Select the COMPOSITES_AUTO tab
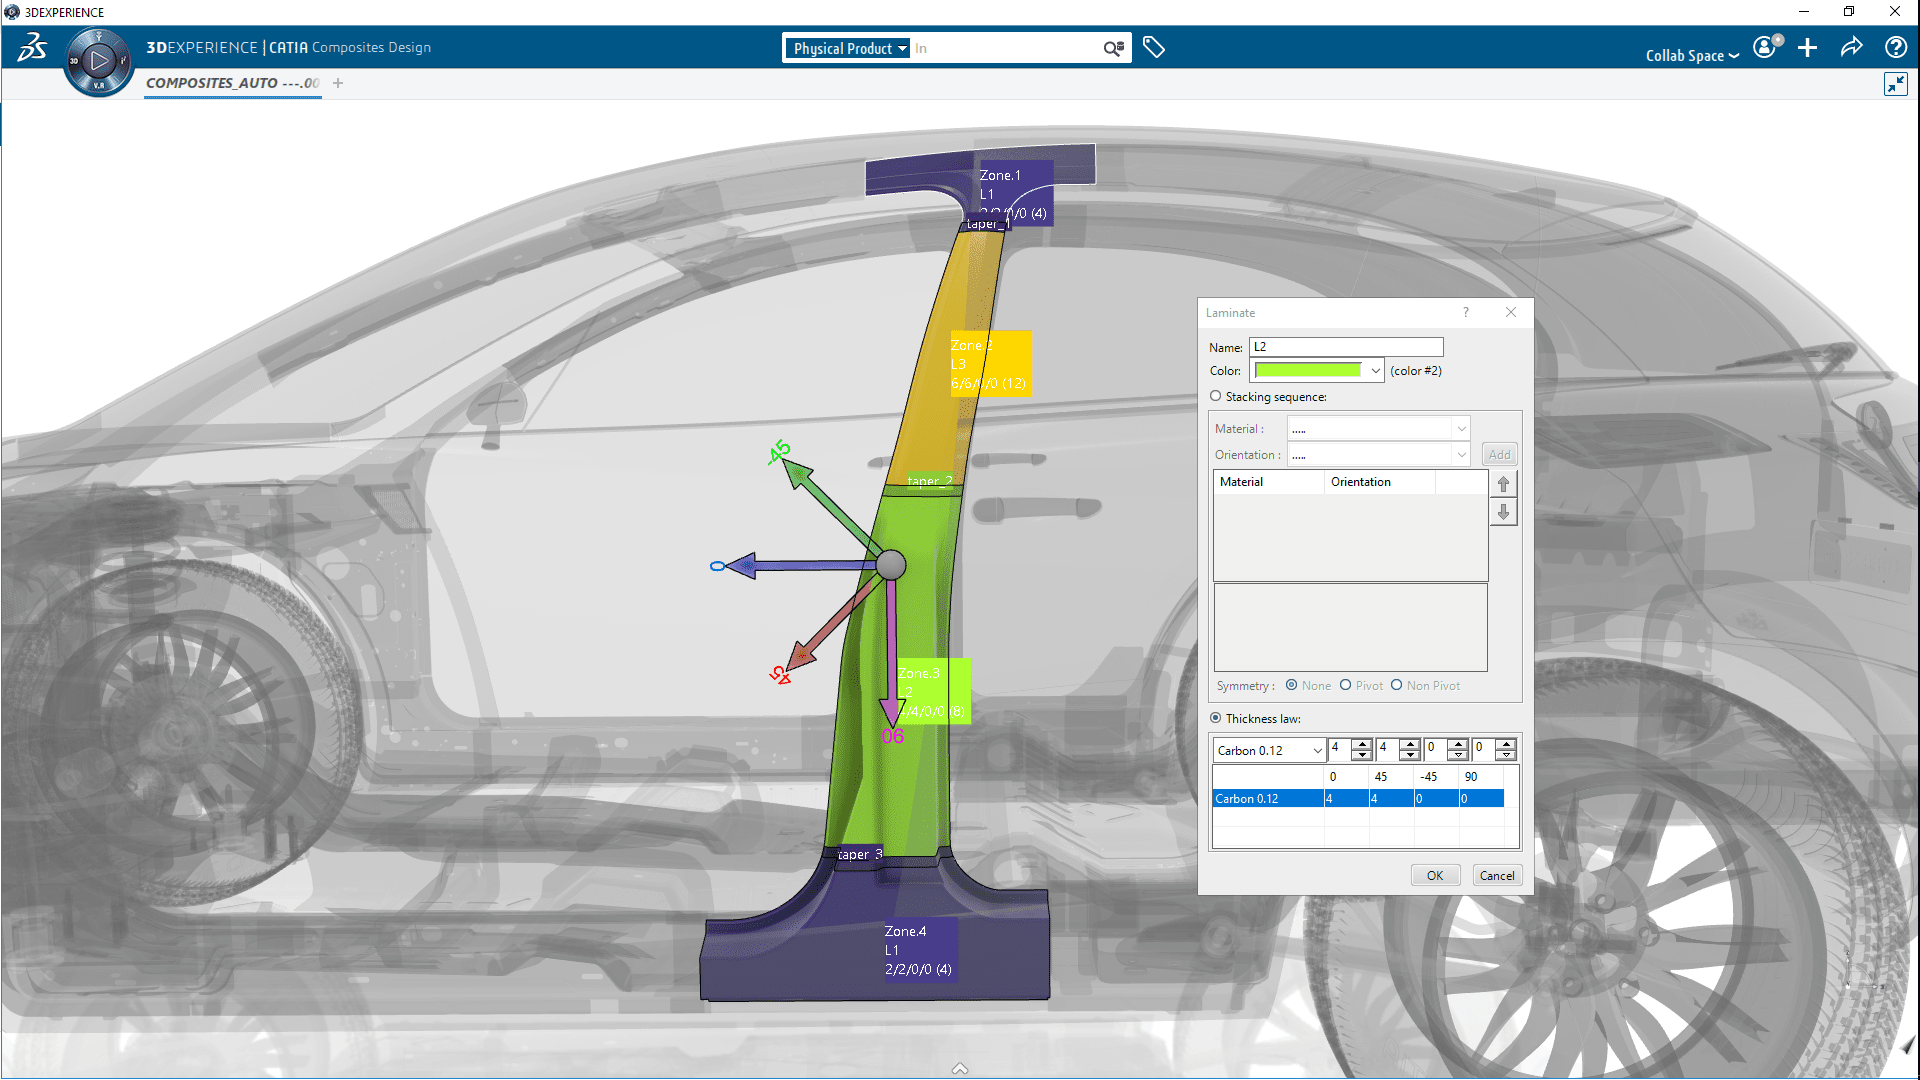Screen dimensions: 1920x1080 point(232,83)
